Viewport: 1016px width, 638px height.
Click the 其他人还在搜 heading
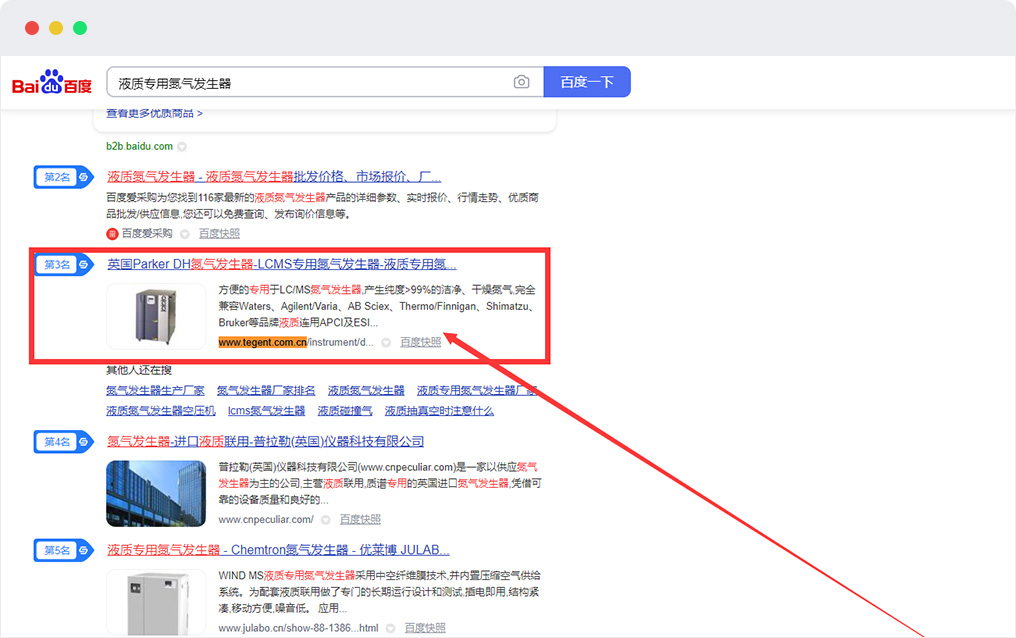point(139,370)
